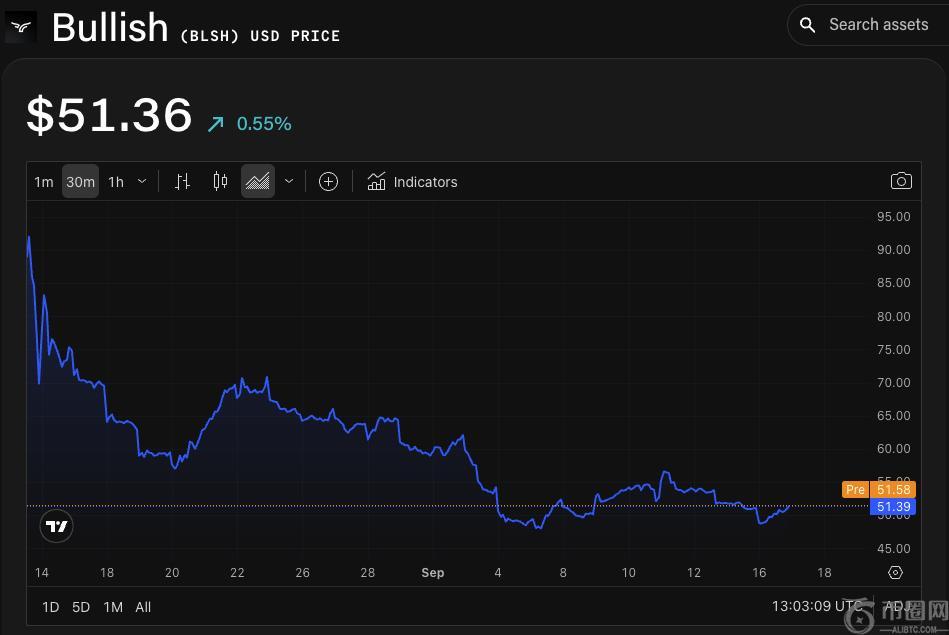This screenshot has height=635, width=949.
Task: Click the Bullish logo in the header
Action: point(19,27)
